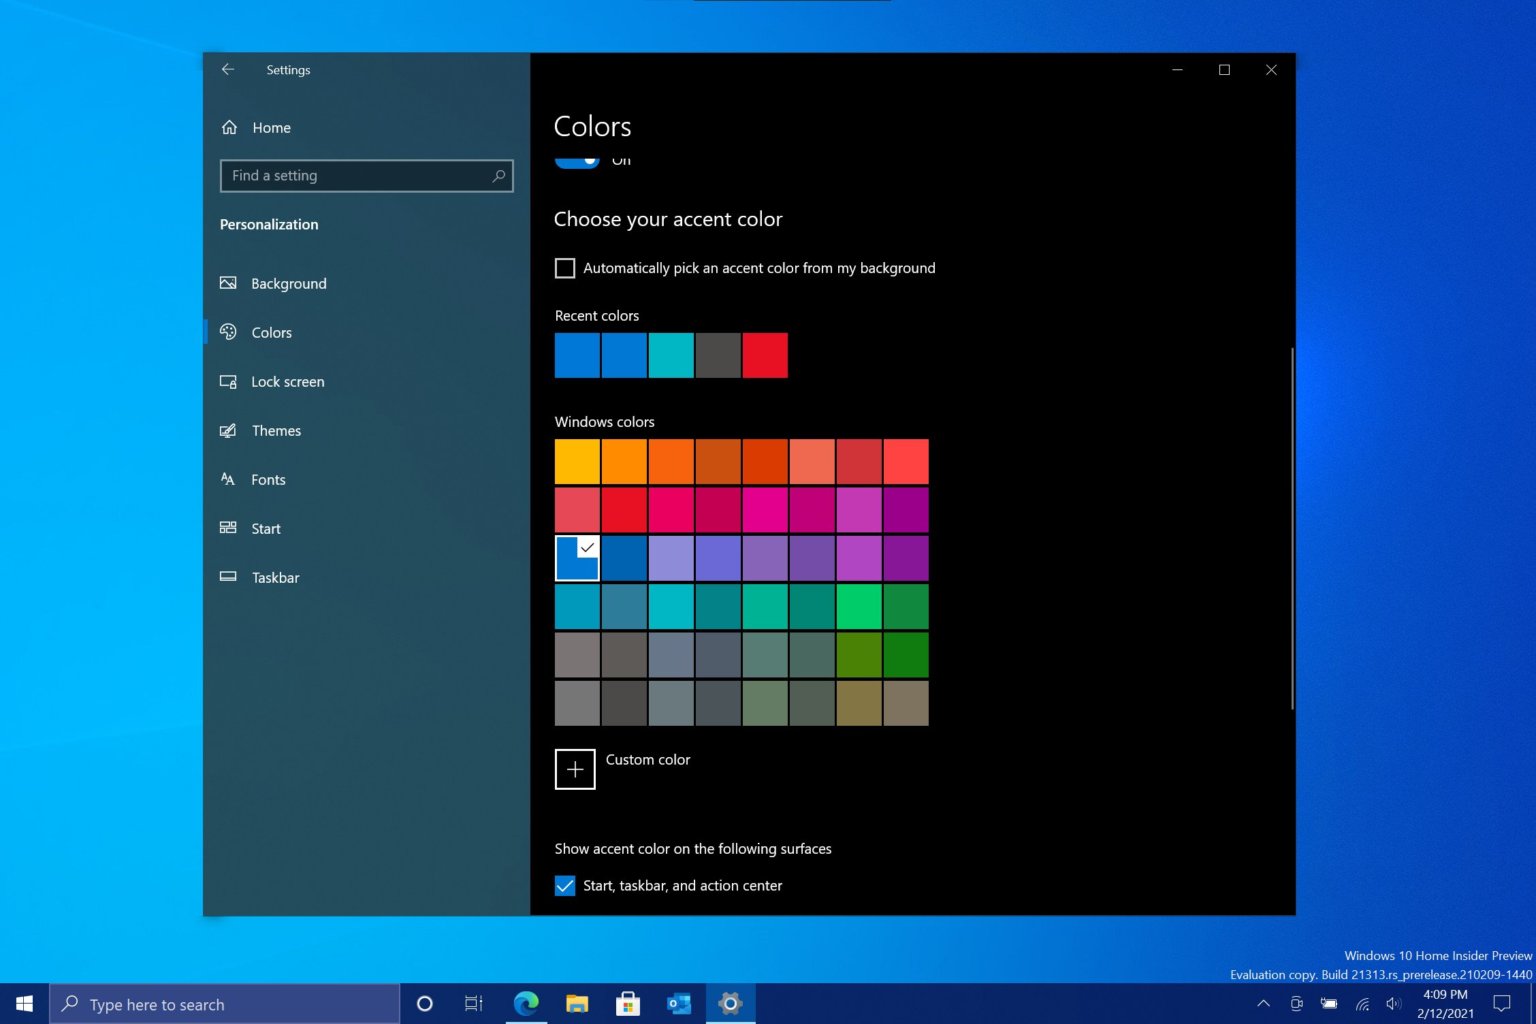Click the back arrow in Settings
Screen dimensions: 1536x1024
pos(228,69)
